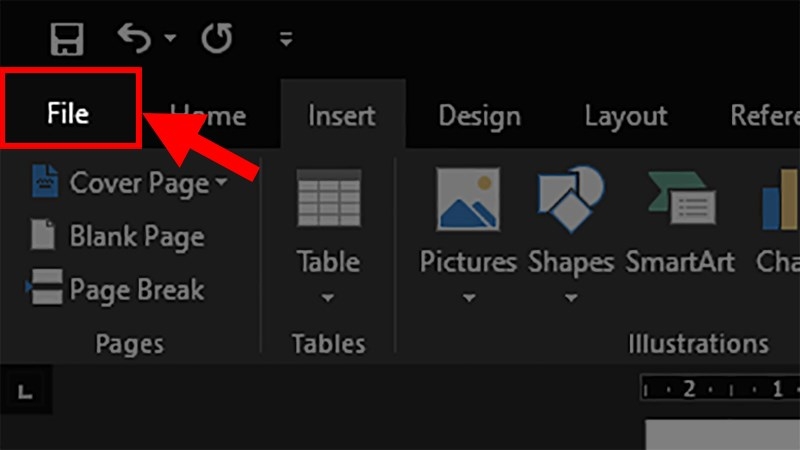Expand the Undo history dropdown arrow
The width and height of the screenshot is (800, 450).
pos(170,39)
